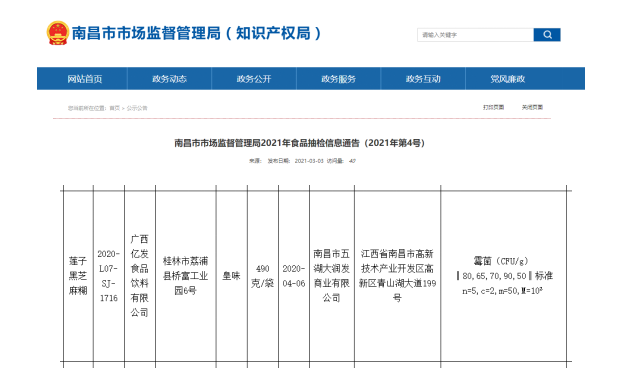Click the national emblem logo
Viewport: 626px width, 376px height.
point(57,33)
